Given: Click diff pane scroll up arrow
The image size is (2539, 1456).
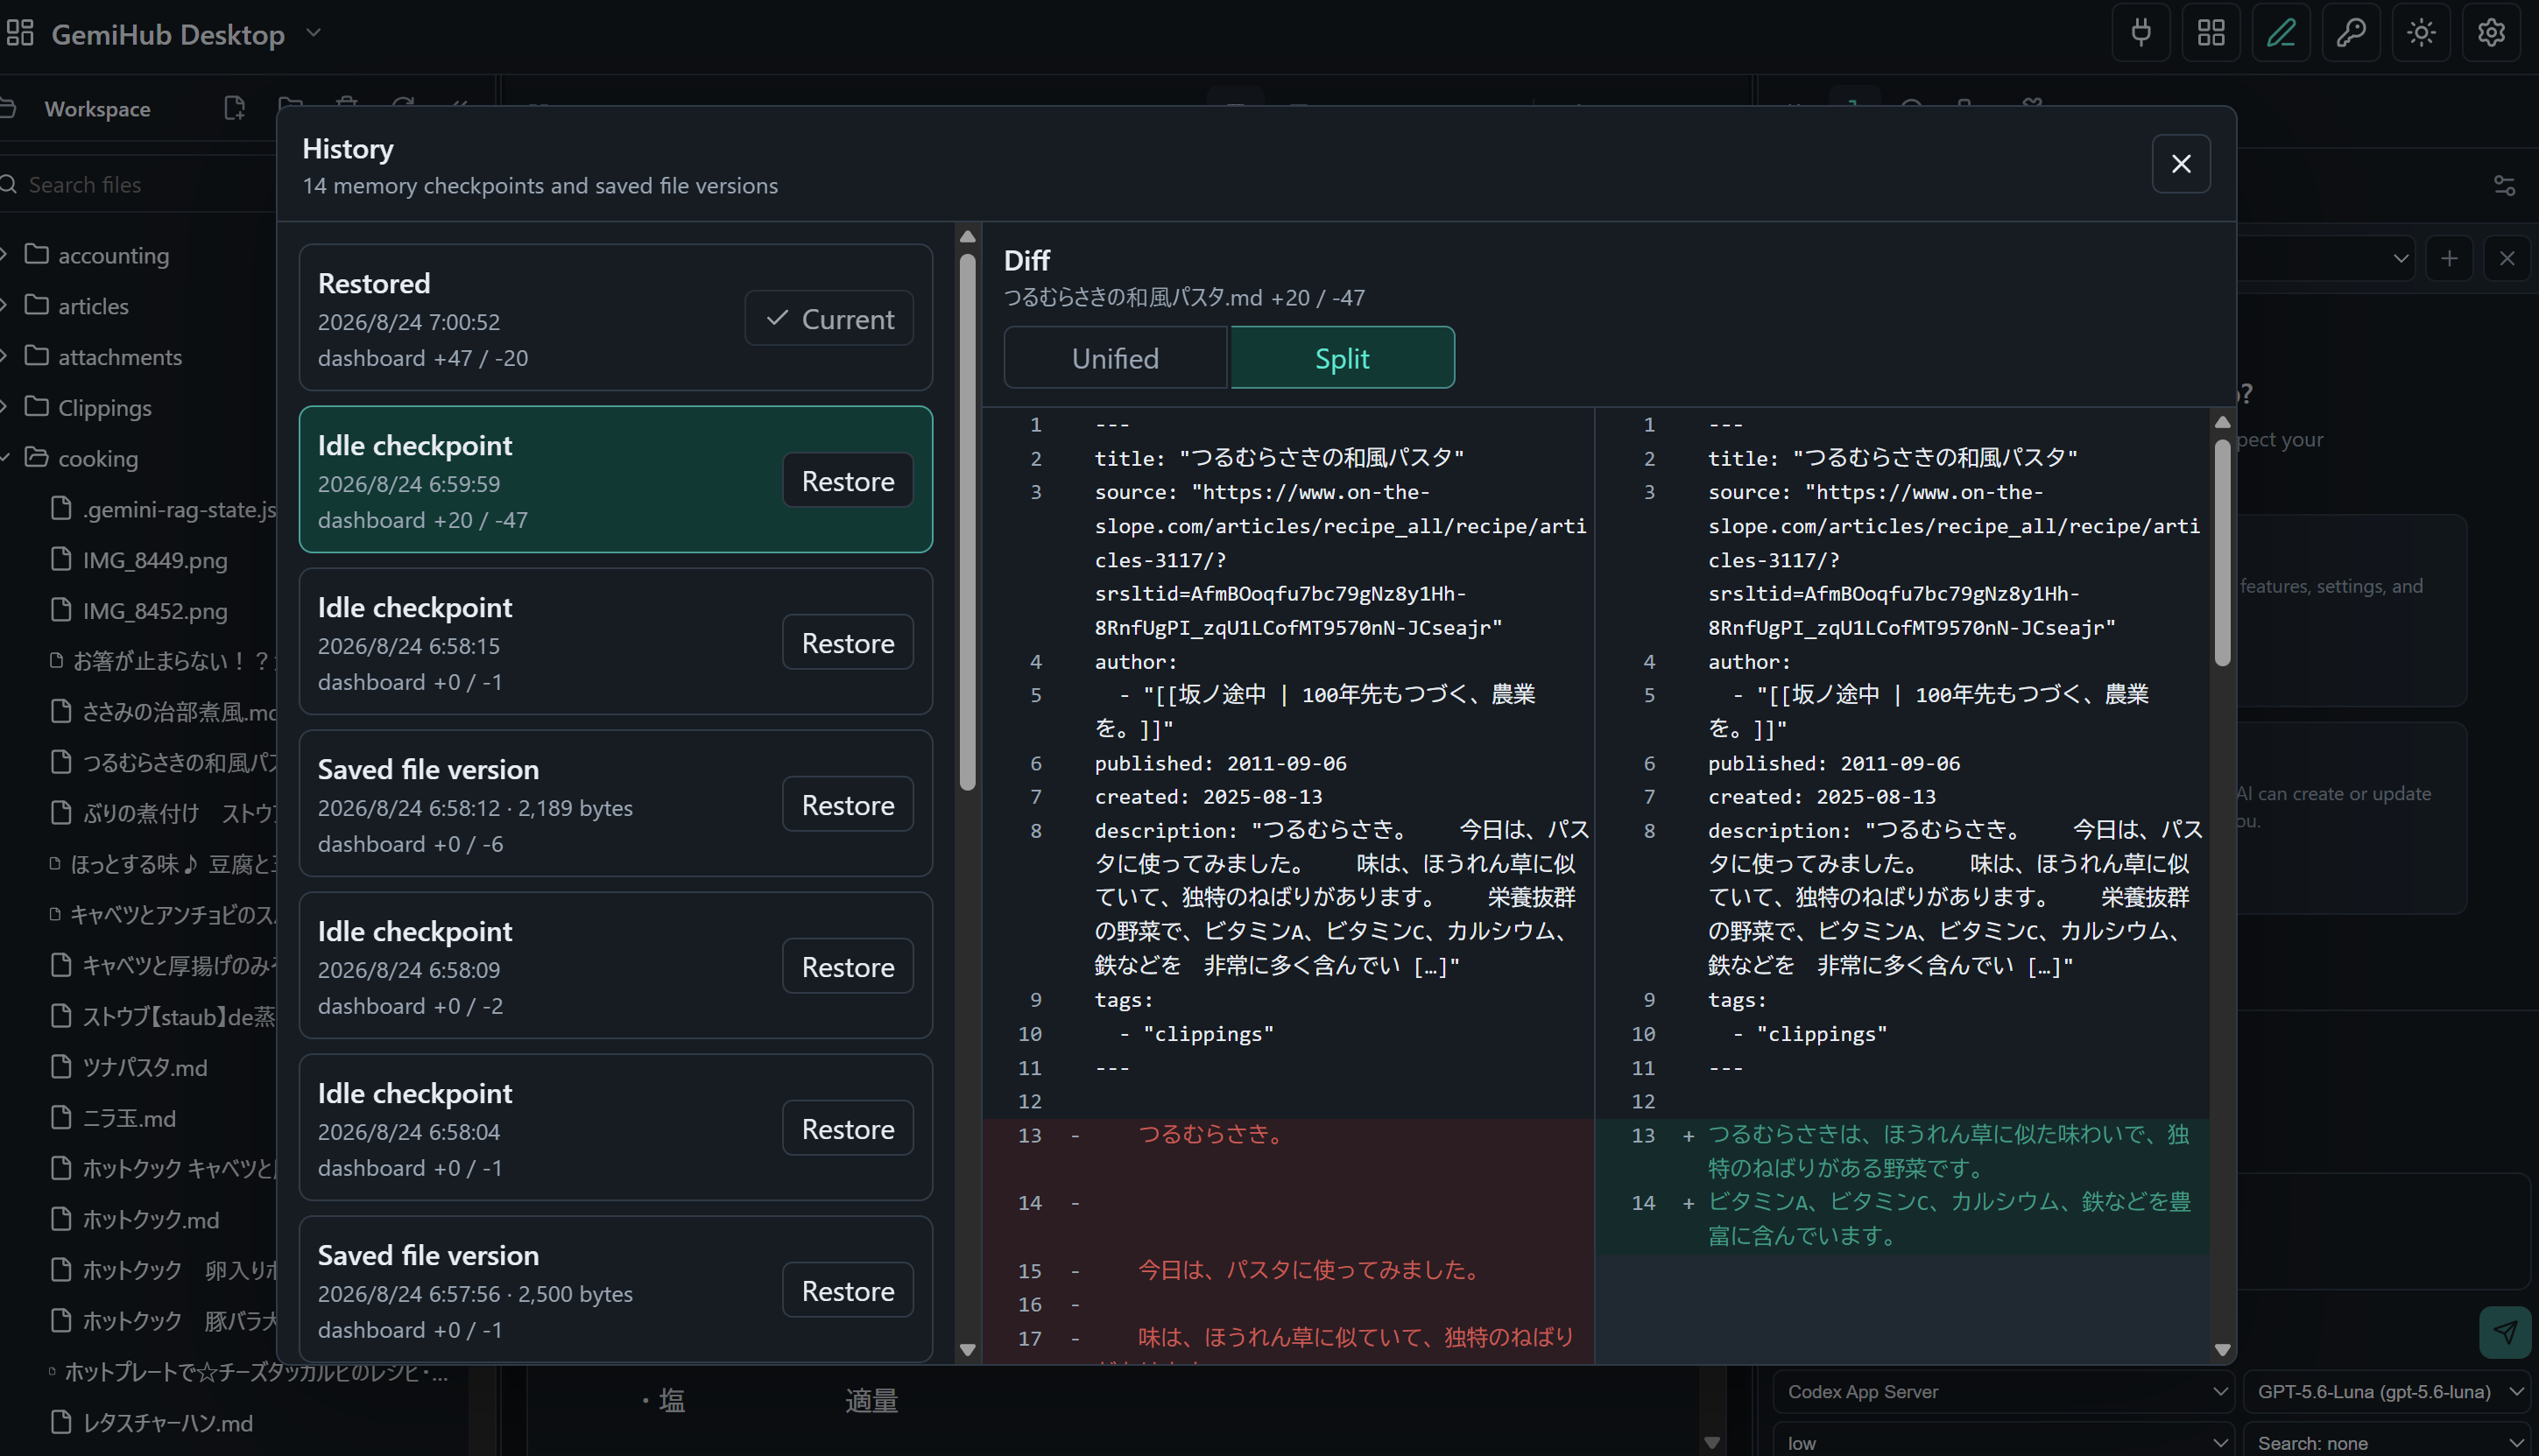Looking at the screenshot, I should click(2222, 423).
